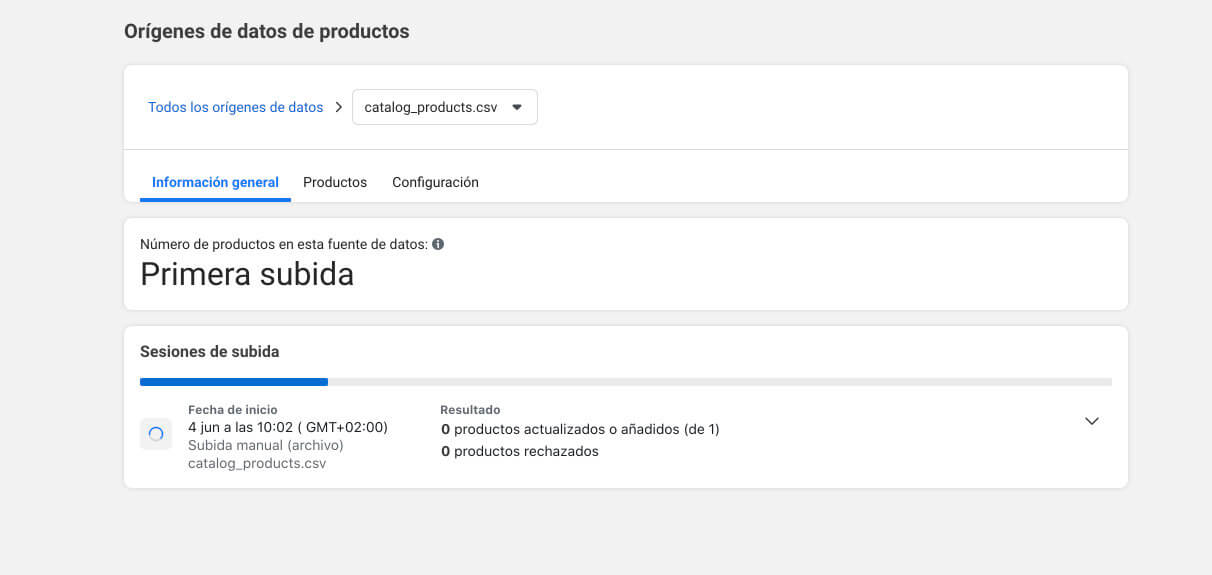Viewport: 1212px width, 575px height.
Task: Open the Configuración tab
Action: click(435, 182)
